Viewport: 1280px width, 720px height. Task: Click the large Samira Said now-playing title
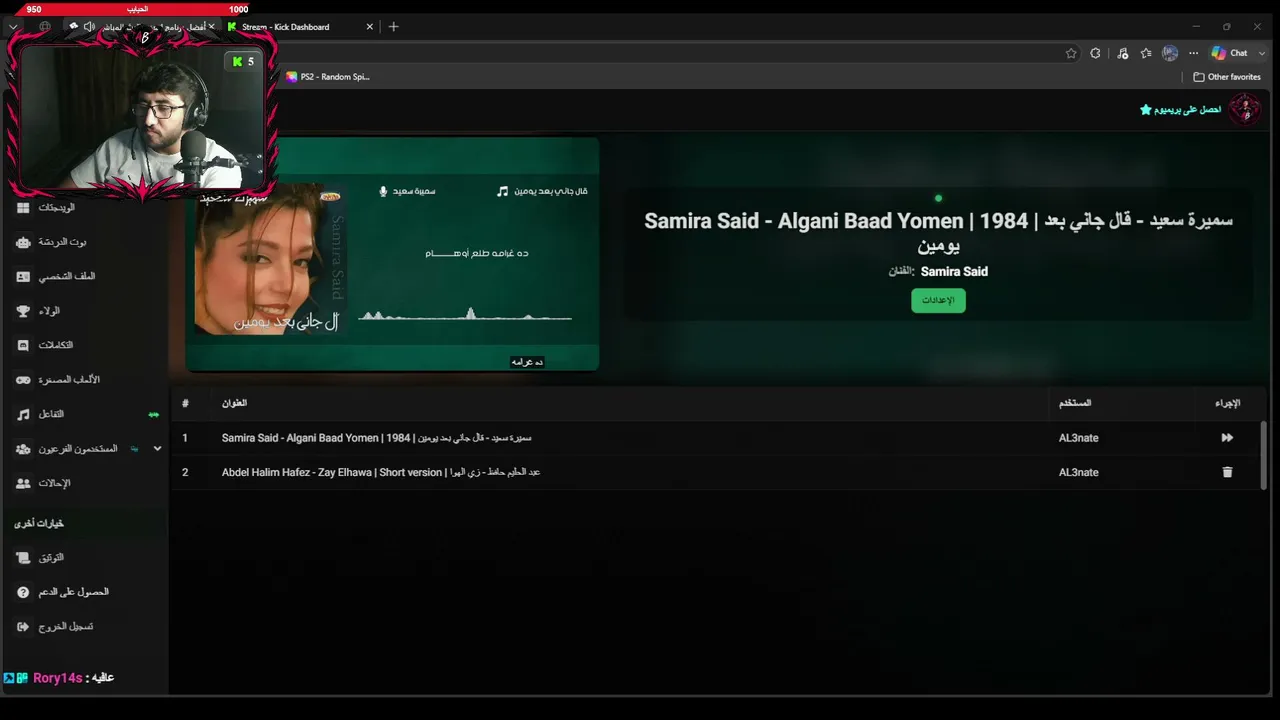938,232
